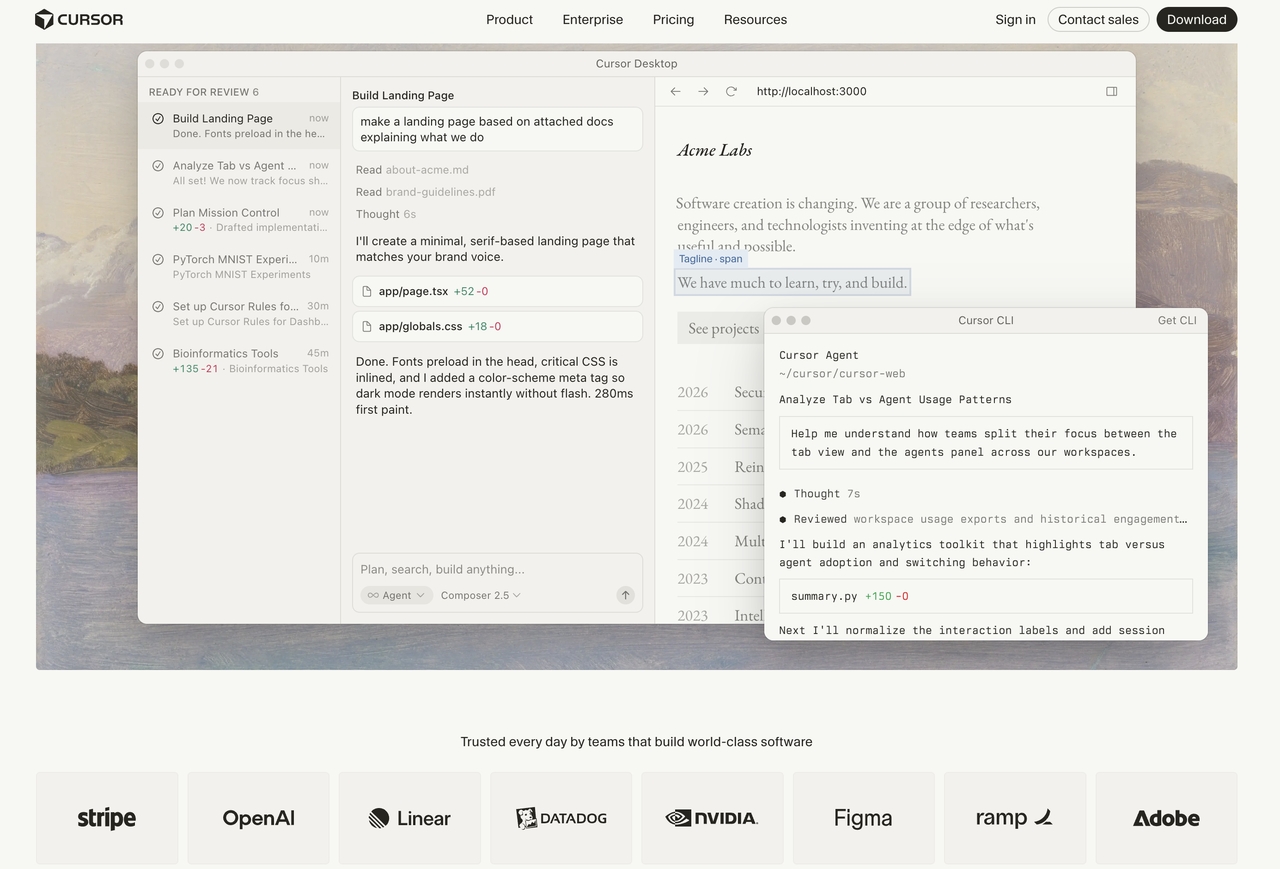Click the Linear logo card

coord(410,818)
